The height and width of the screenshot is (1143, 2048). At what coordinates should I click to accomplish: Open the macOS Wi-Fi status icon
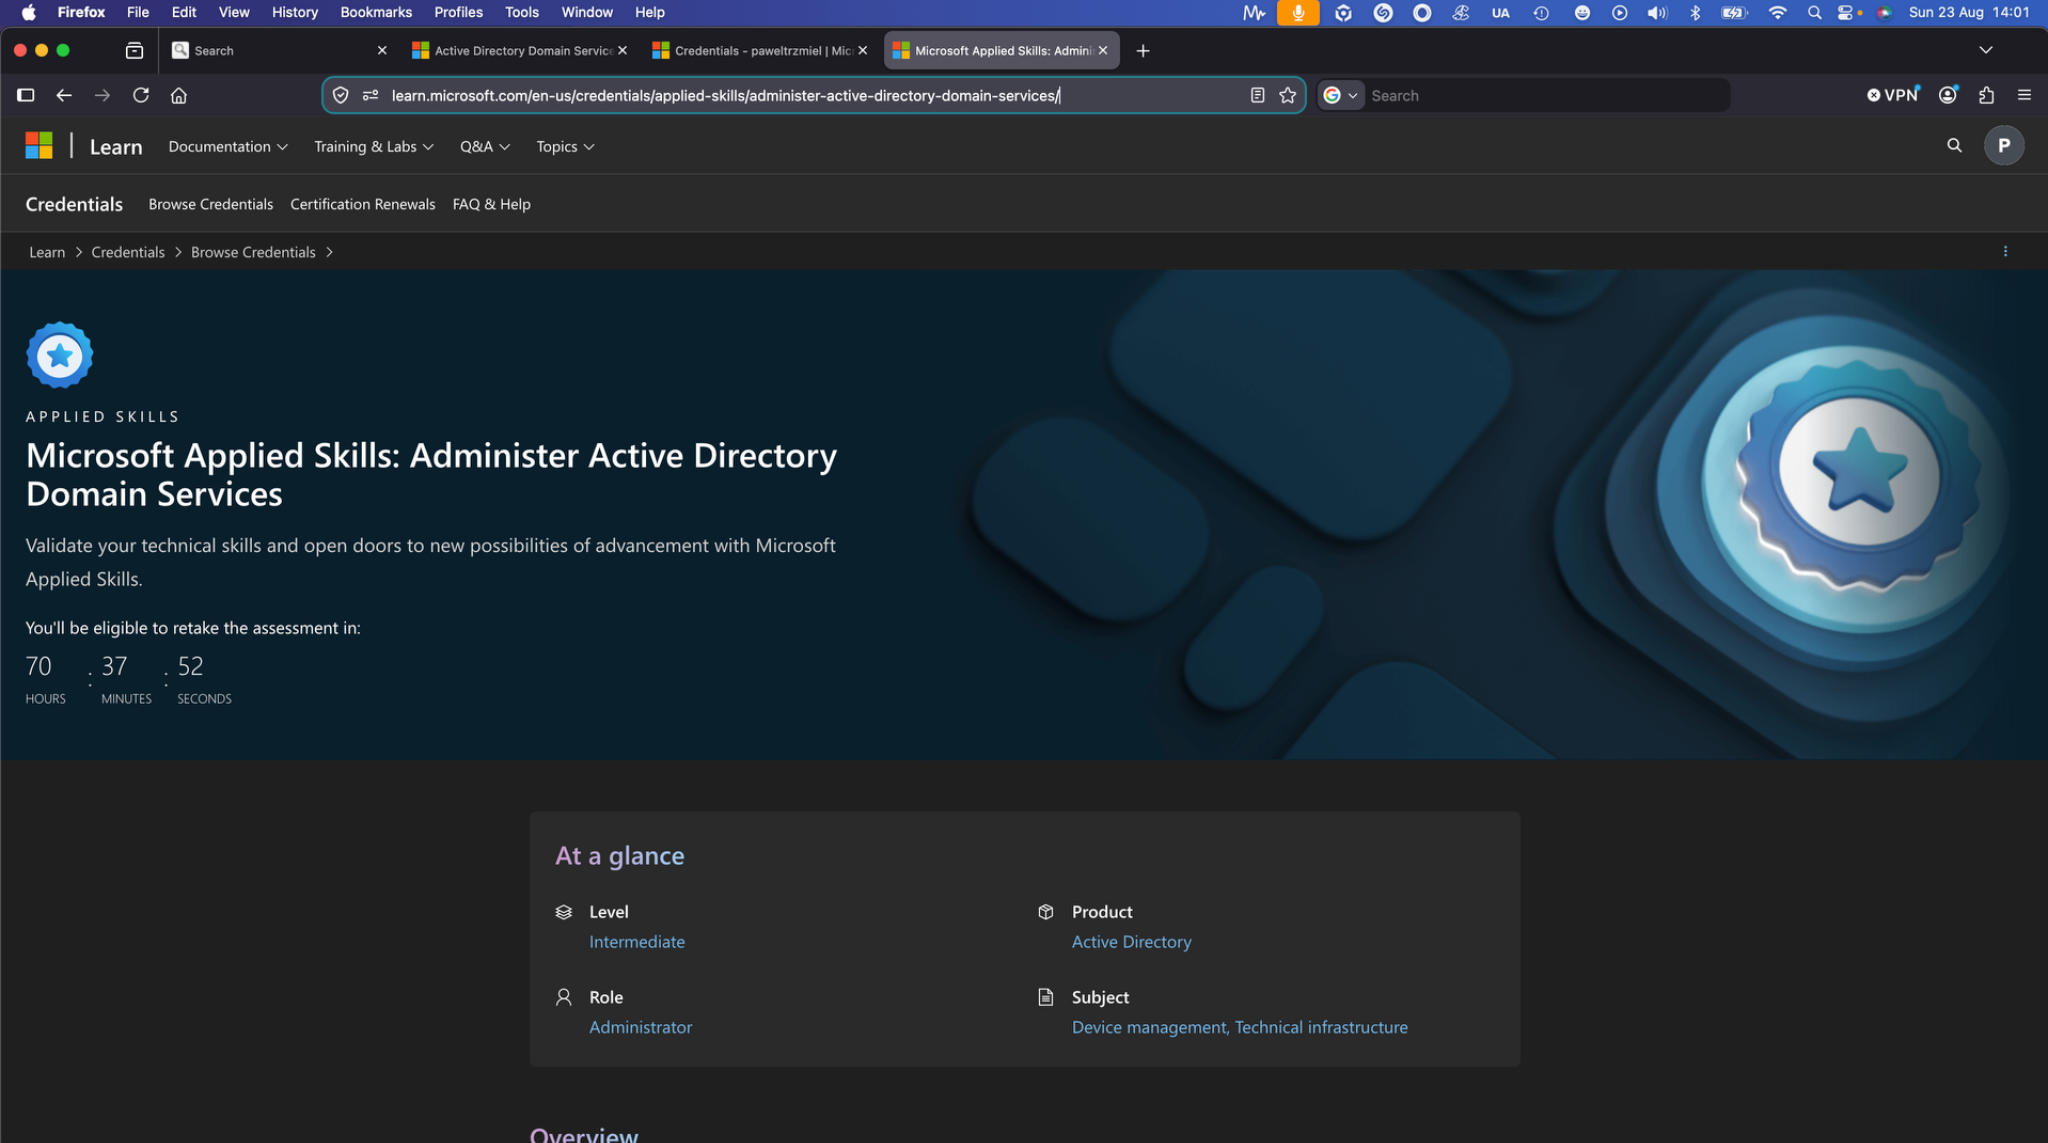(x=1777, y=12)
